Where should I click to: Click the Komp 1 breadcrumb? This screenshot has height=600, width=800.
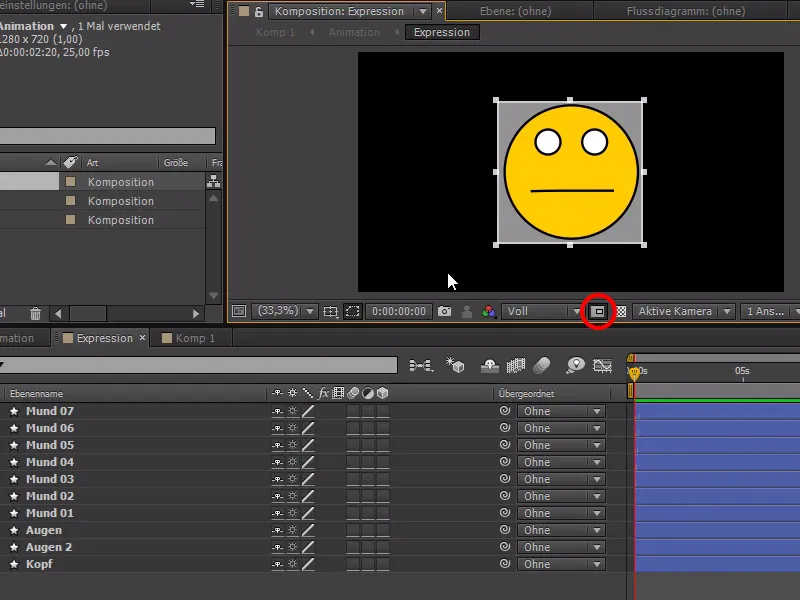click(276, 32)
